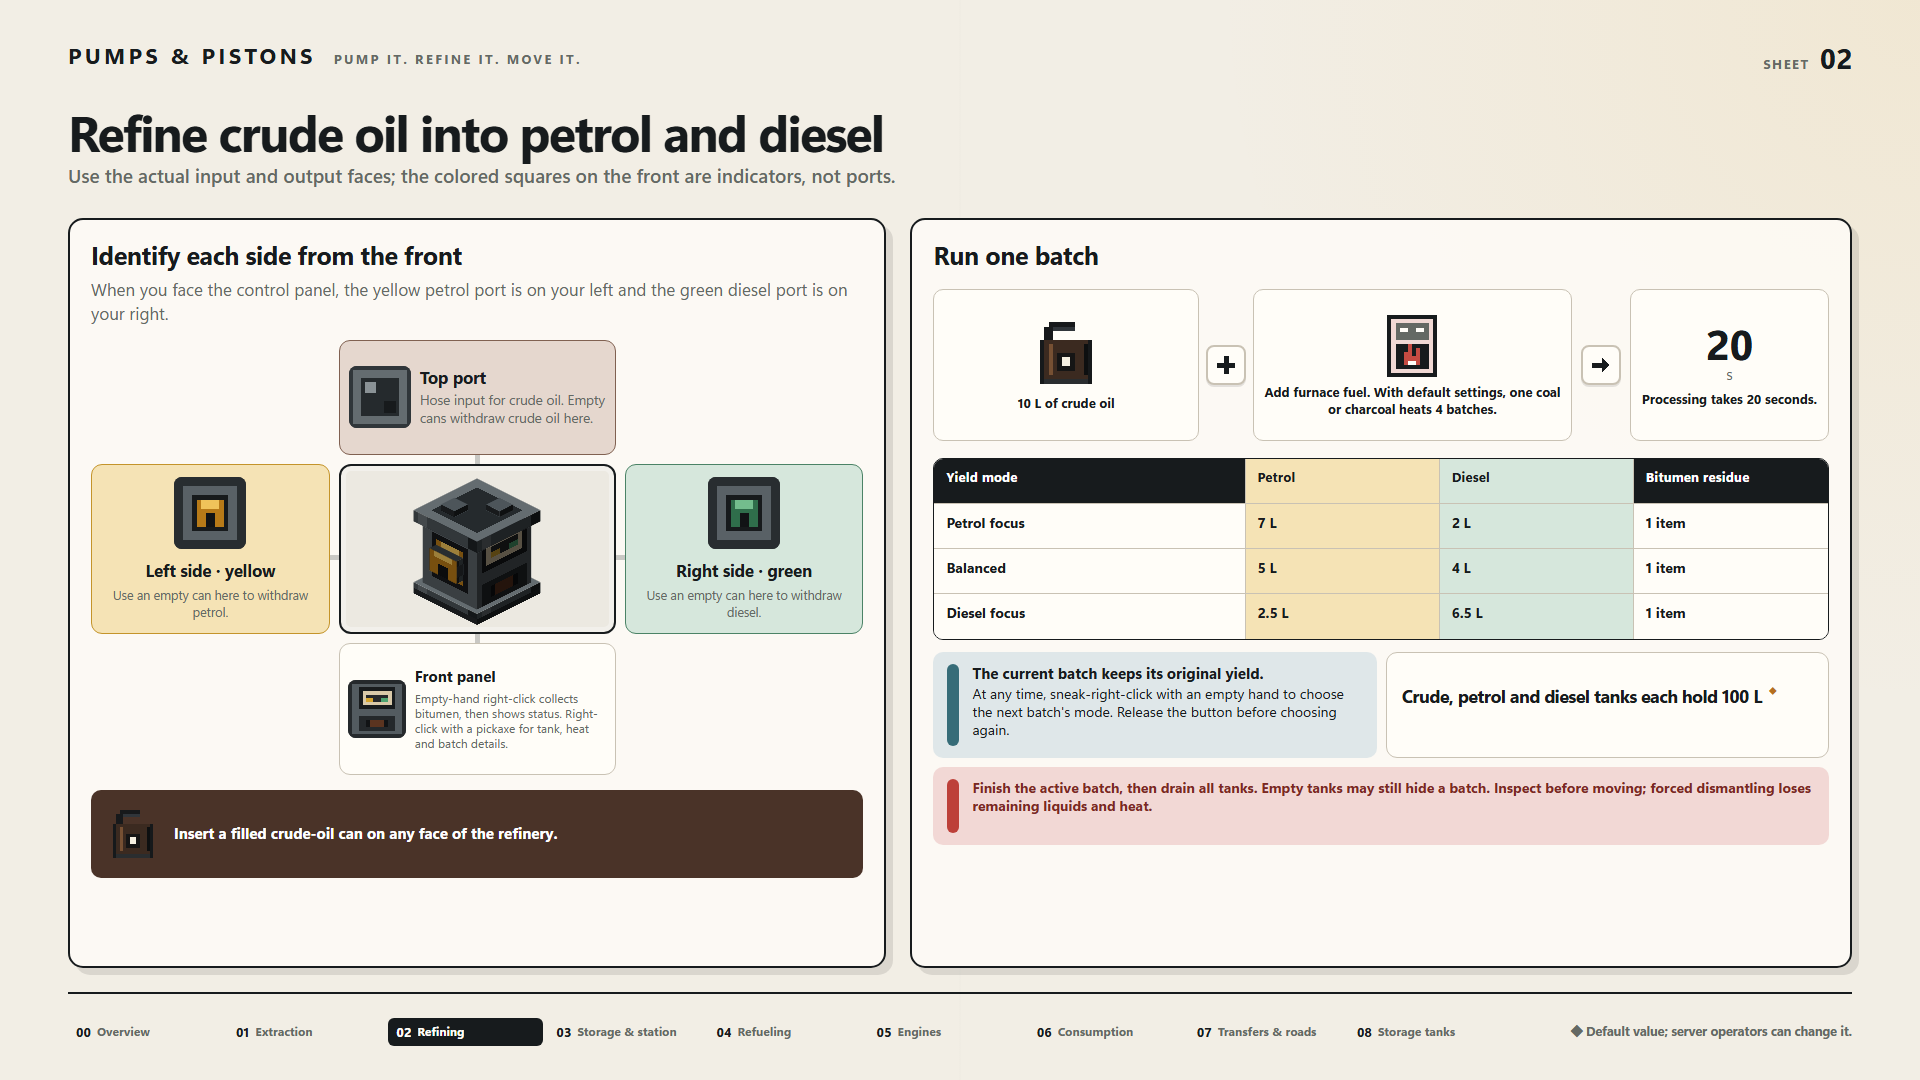The height and width of the screenshot is (1080, 1920).
Task: Click the plus symbol between batch cards
Action: click(x=1226, y=365)
